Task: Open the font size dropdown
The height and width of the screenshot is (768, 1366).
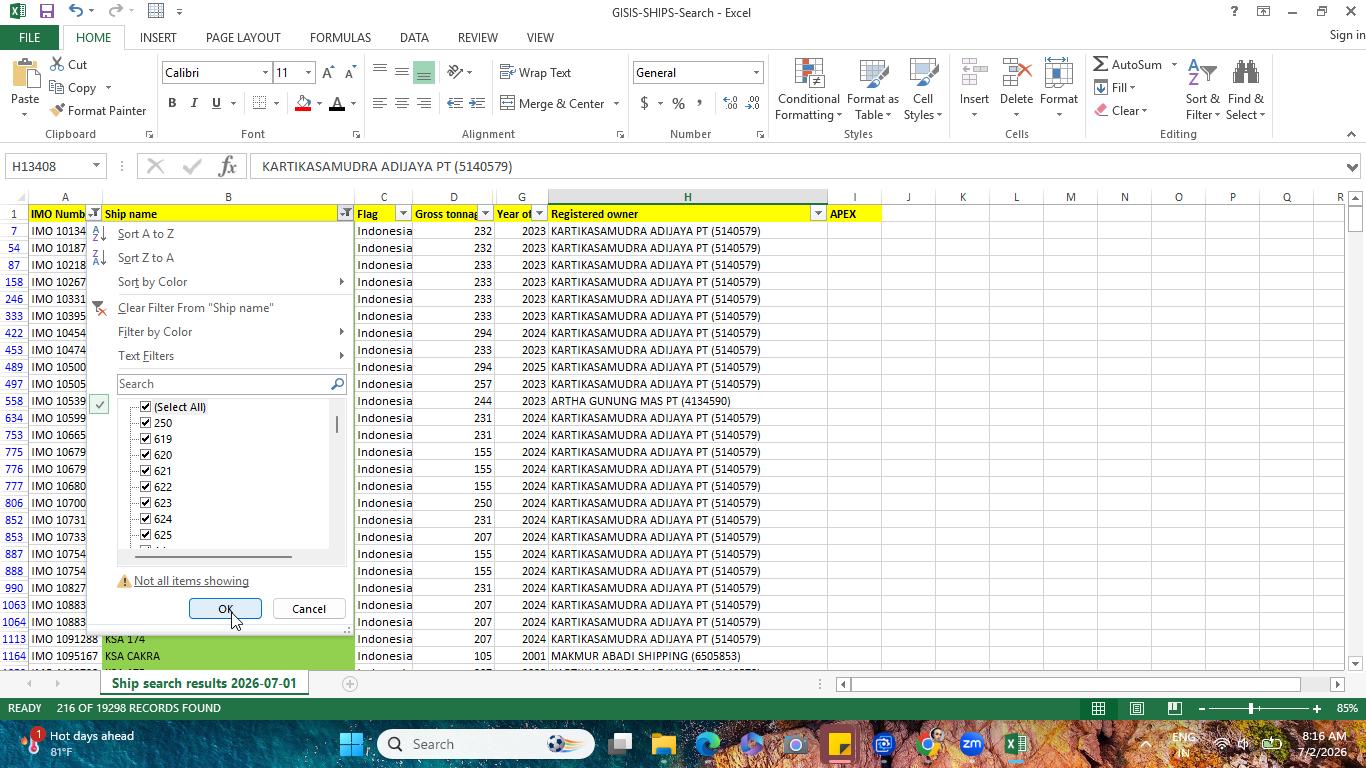Action: (x=308, y=73)
